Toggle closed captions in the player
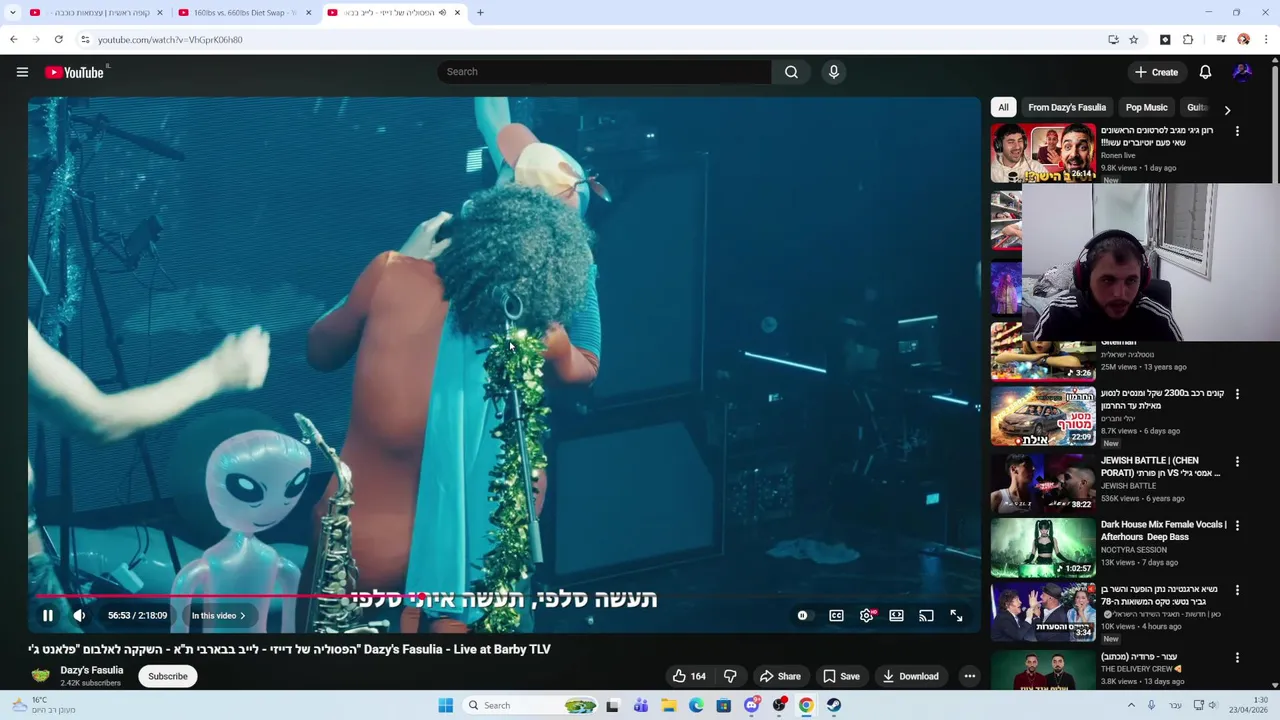The width and height of the screenshot is (1280, 720). [x=836, y=616]
